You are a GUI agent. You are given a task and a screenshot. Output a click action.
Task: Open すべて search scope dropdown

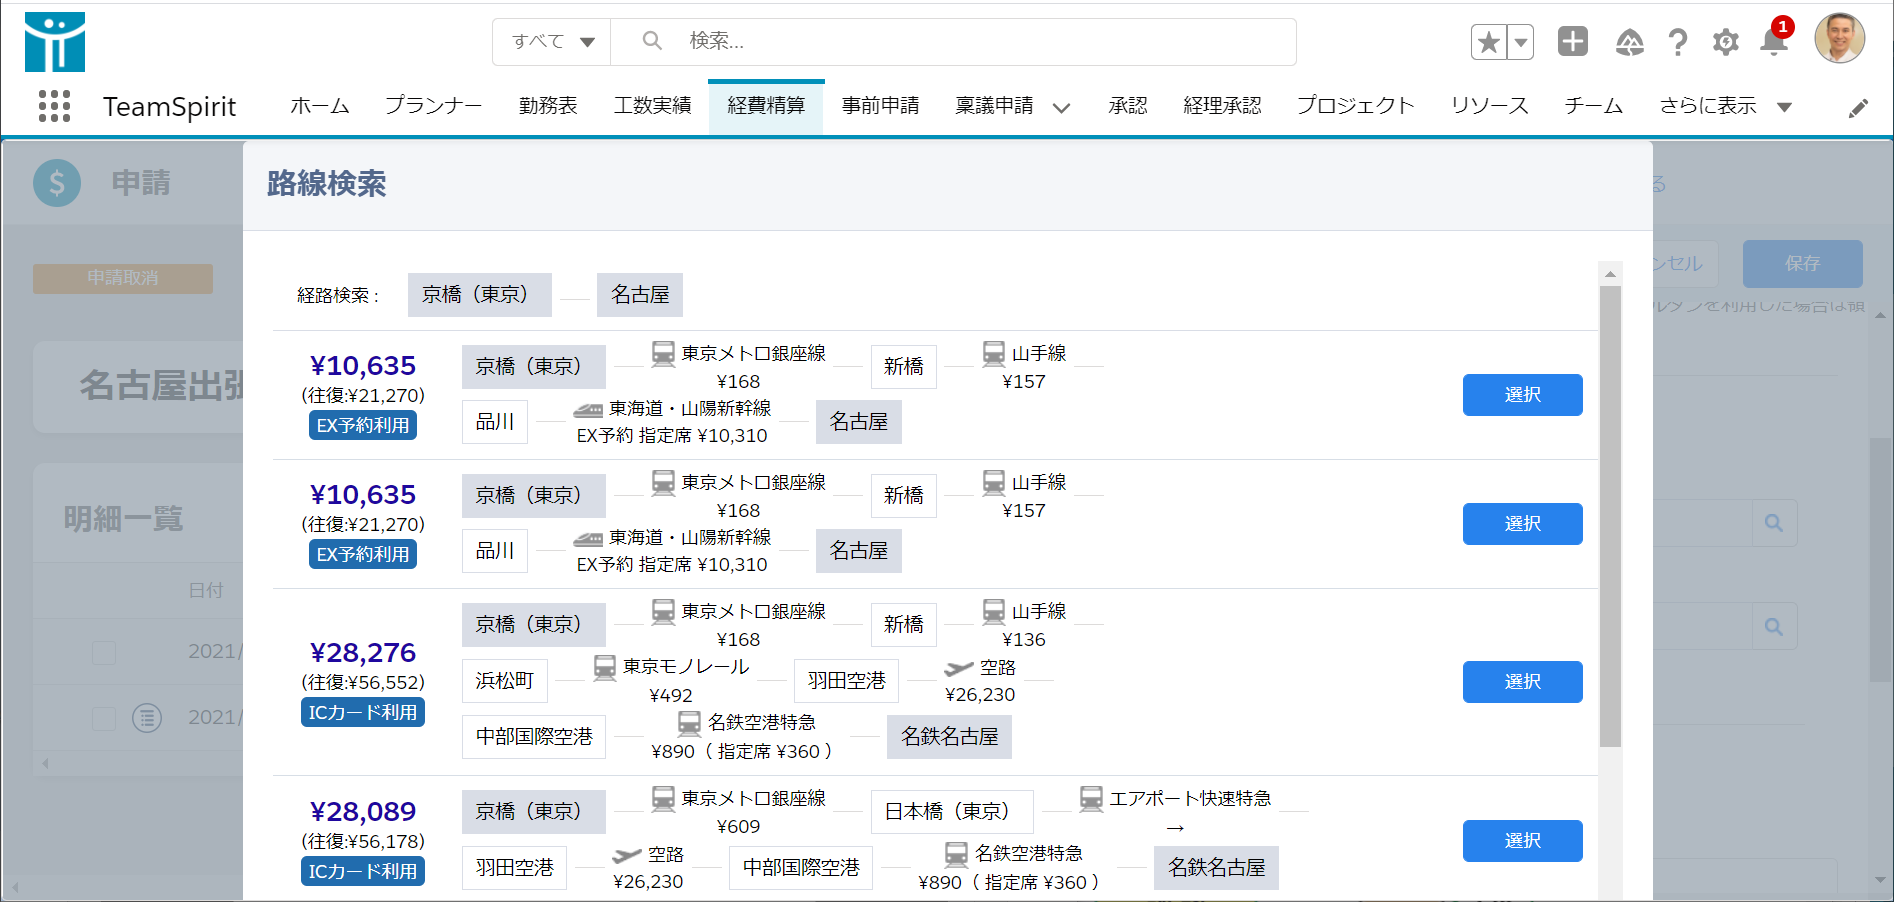pos(552,42)
